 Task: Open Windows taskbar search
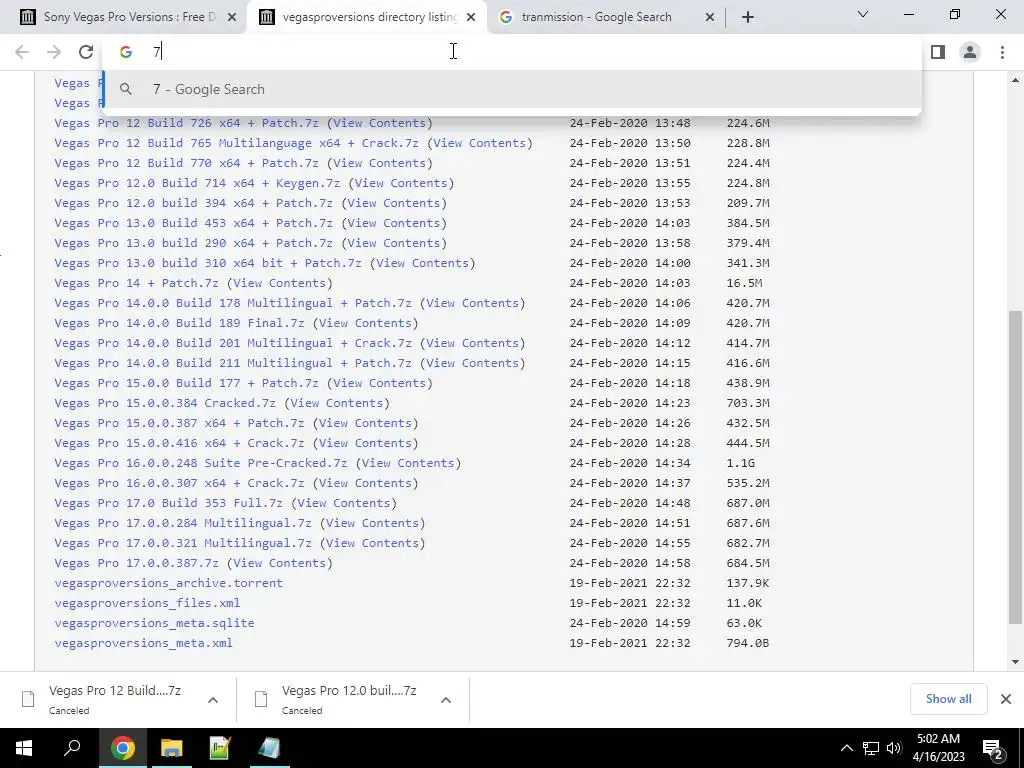click(72, 748)
